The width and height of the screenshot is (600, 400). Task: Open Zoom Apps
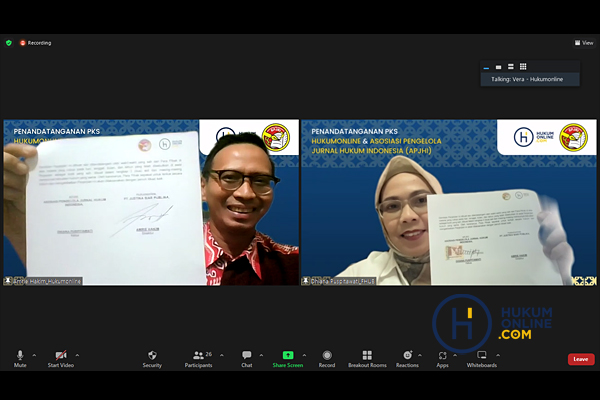[442, 359]
